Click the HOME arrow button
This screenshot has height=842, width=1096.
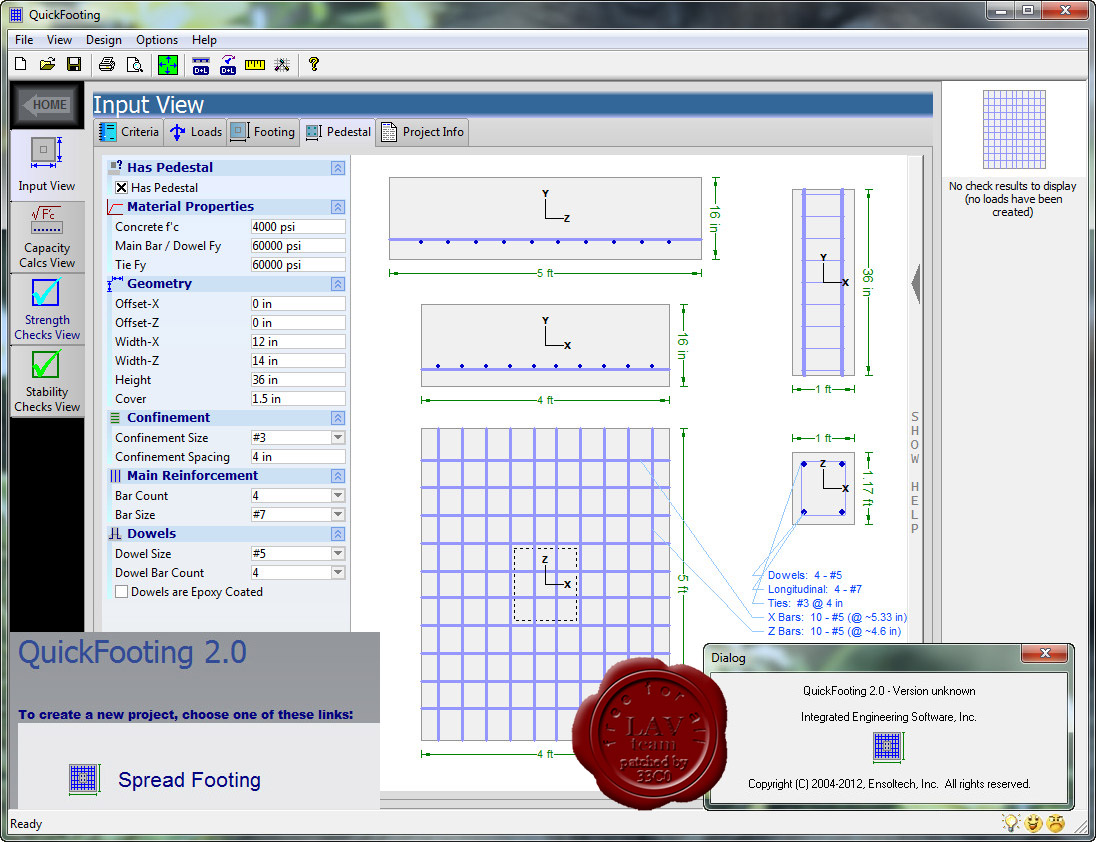pos(47,105)
